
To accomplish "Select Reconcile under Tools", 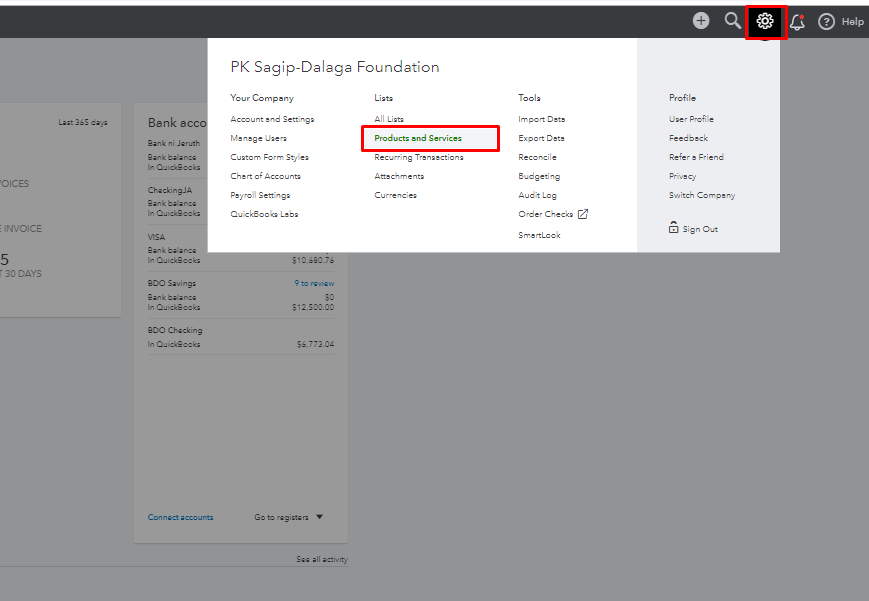I will [x=537, y=157].
